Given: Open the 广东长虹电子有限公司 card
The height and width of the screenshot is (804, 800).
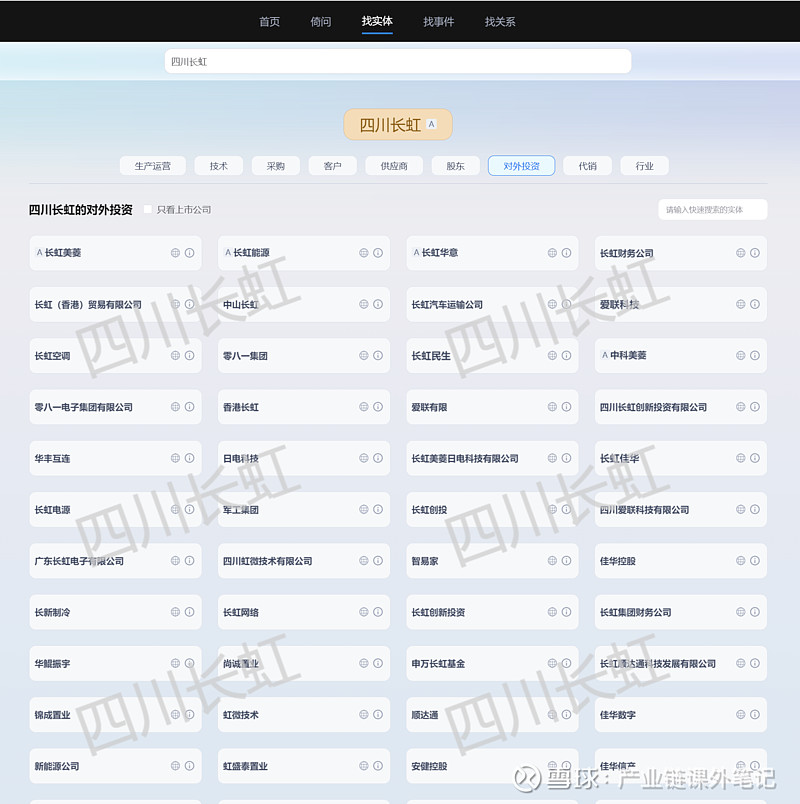Looking at the screenshot, I should coord(115,560).
